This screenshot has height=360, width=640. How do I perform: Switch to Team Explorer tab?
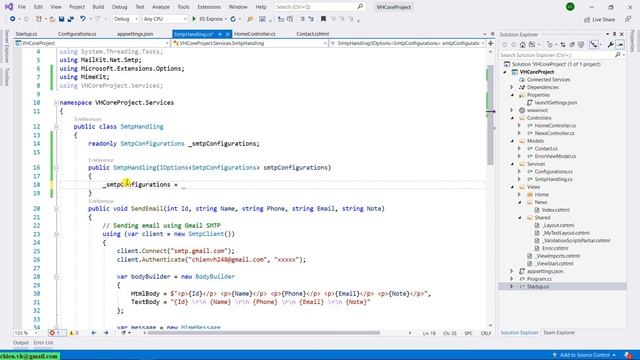click(559, 333)
